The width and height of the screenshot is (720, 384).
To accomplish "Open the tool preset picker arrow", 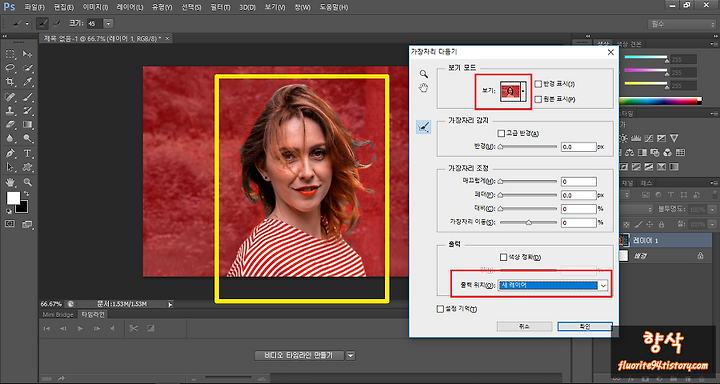I will tap(27, 23).
